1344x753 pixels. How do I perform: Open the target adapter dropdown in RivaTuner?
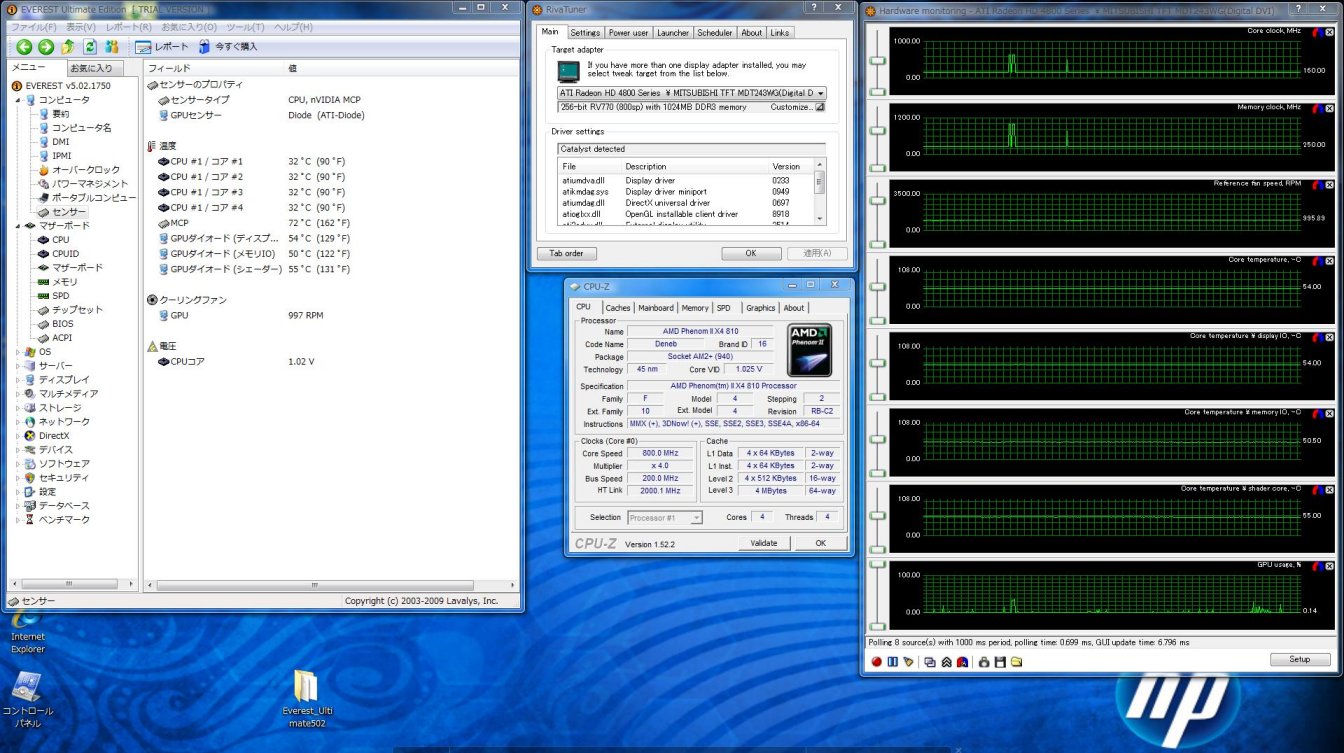(x=821, y=93)
